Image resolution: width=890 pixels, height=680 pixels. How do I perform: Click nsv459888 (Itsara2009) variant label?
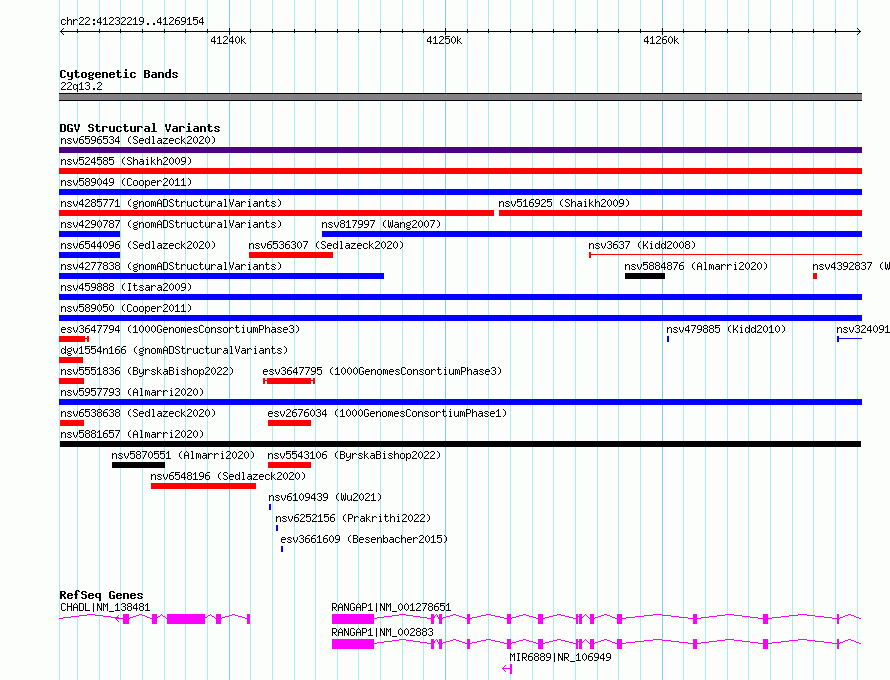point(126,287)
